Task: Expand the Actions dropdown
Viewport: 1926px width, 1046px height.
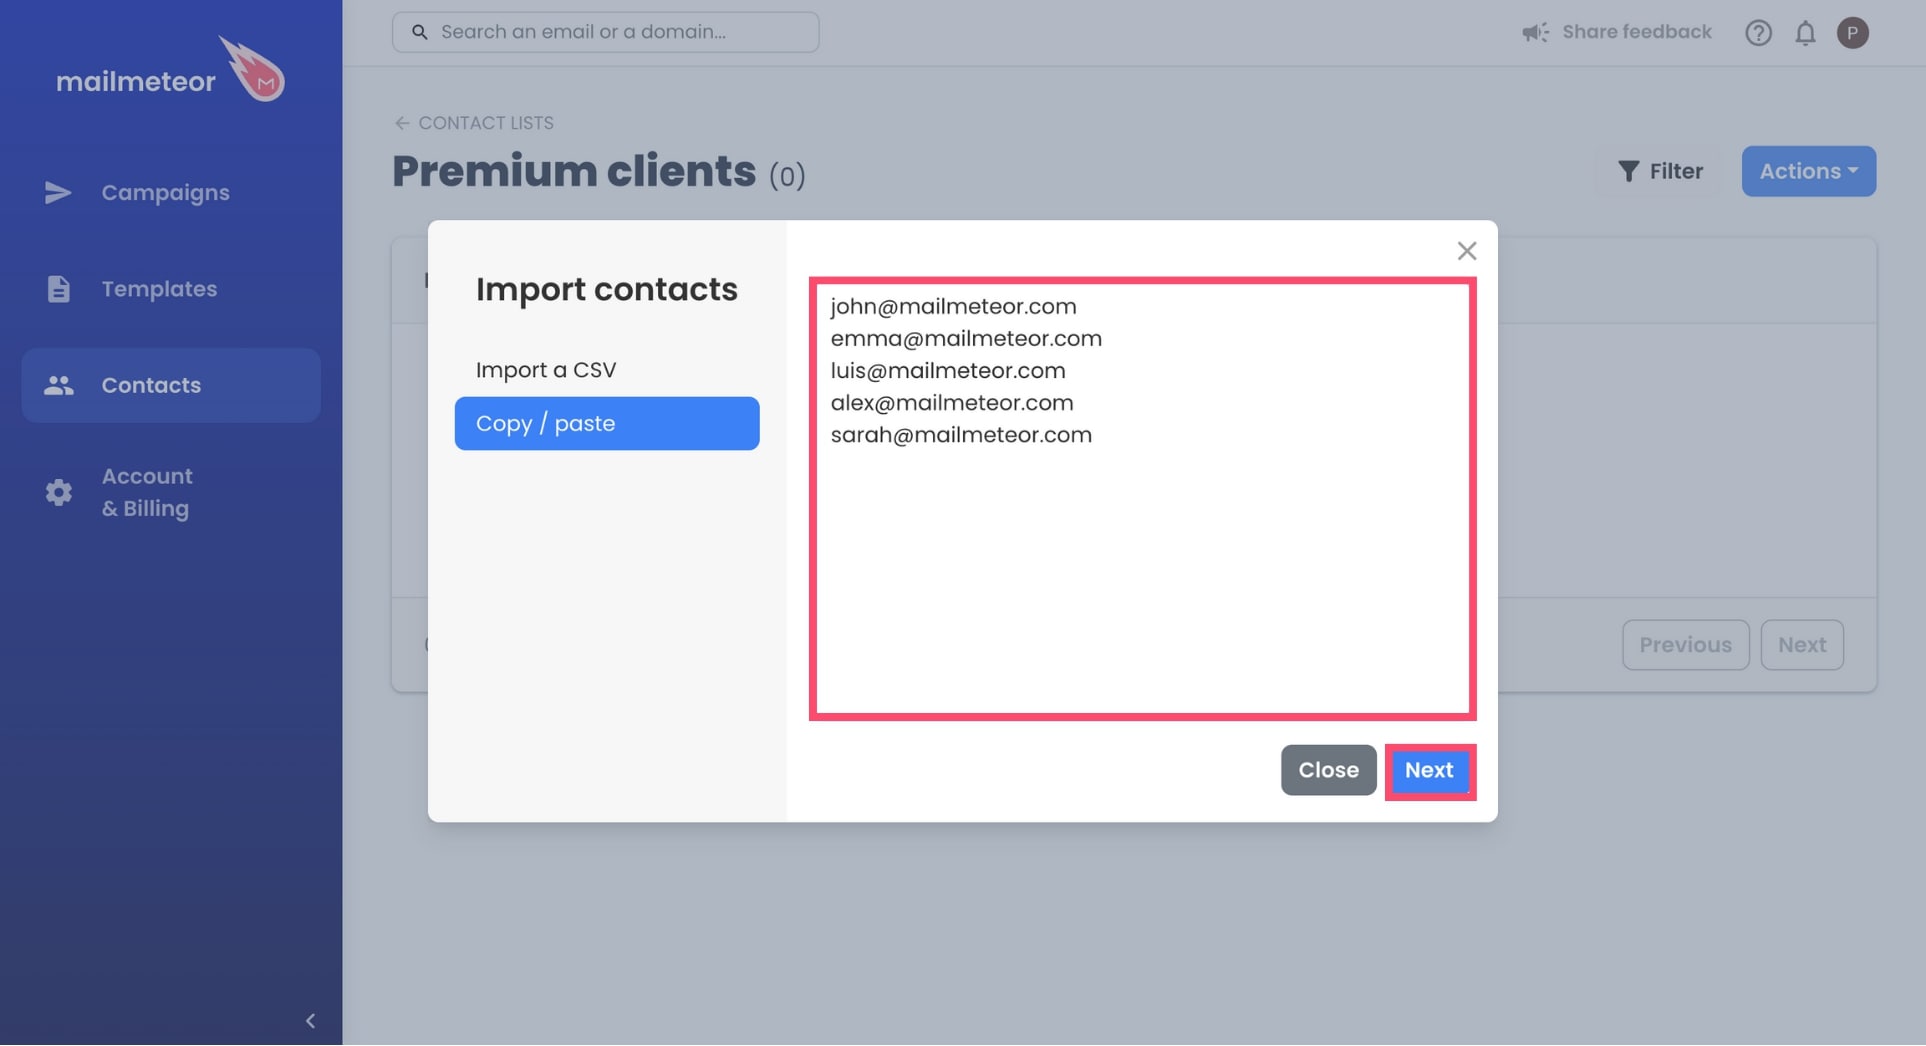Action: 1808,171
